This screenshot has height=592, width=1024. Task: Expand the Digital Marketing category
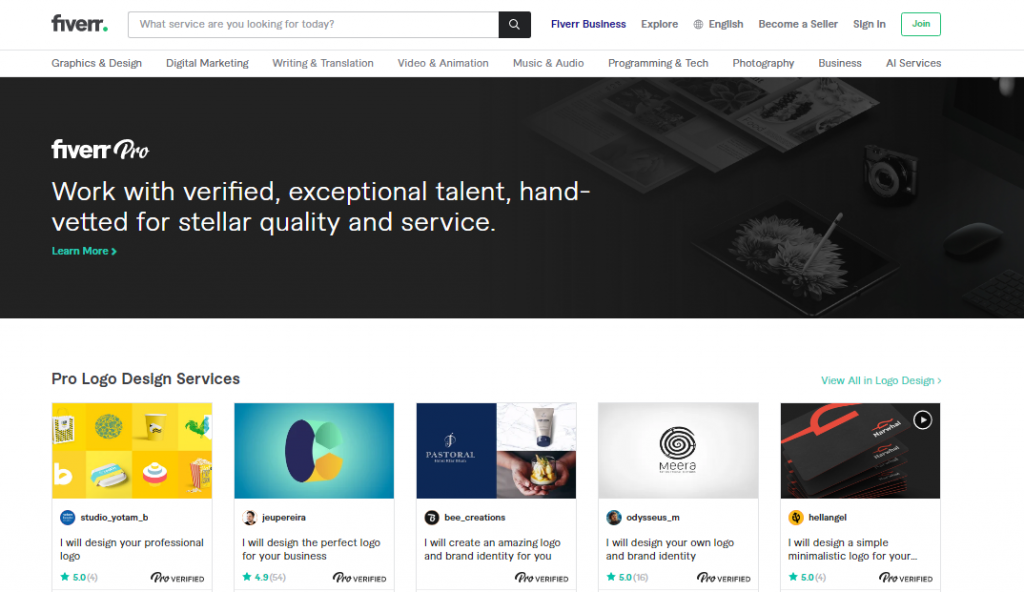[x=207, y=63]
